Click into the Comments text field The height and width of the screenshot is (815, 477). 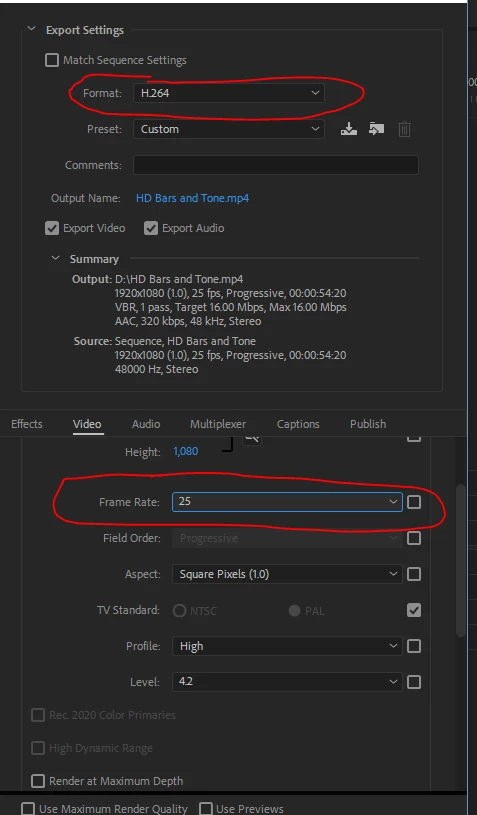pyautogui.click(x=275, y=165)
